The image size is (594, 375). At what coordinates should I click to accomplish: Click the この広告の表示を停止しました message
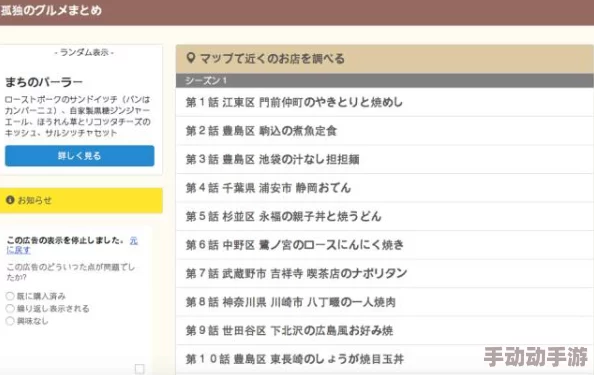point(65,240)
